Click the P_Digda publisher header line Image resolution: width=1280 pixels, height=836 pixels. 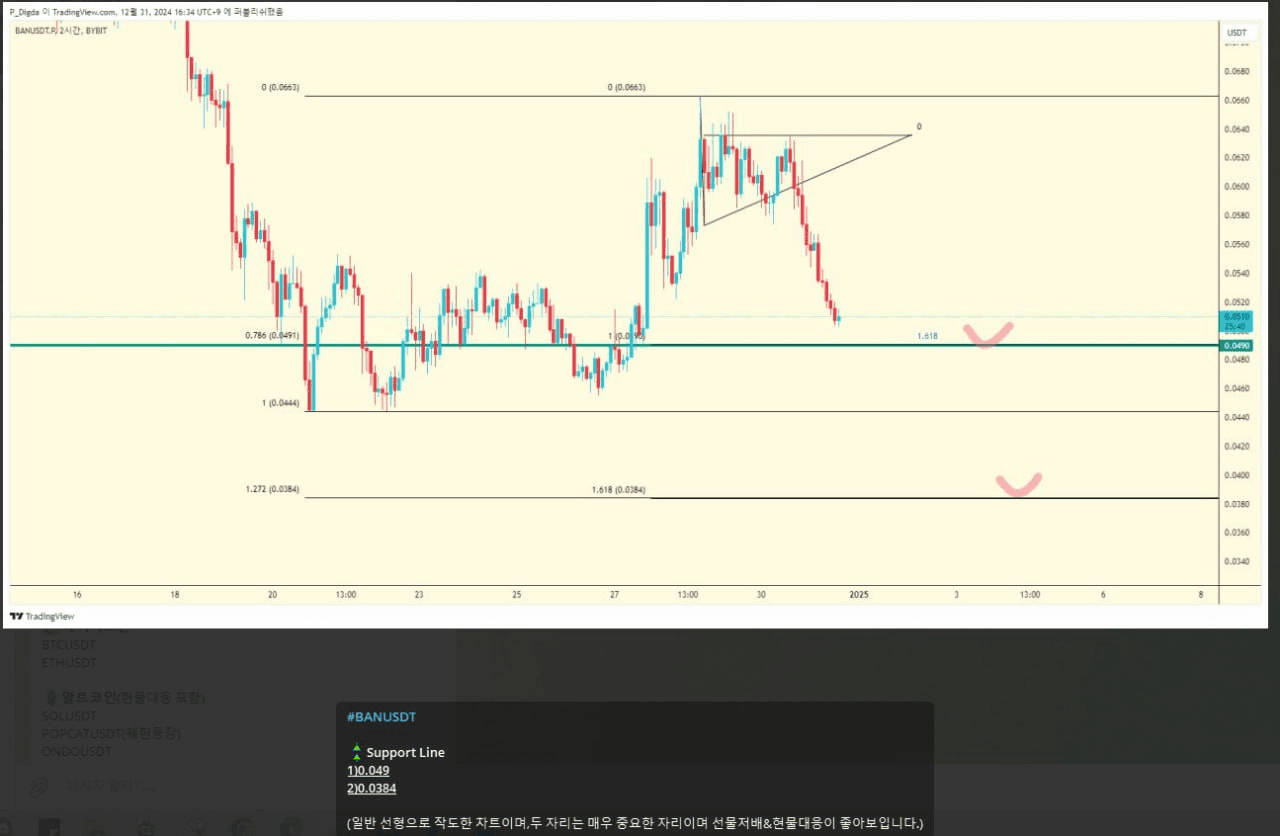pyautogui.click(x=146, y=12)
